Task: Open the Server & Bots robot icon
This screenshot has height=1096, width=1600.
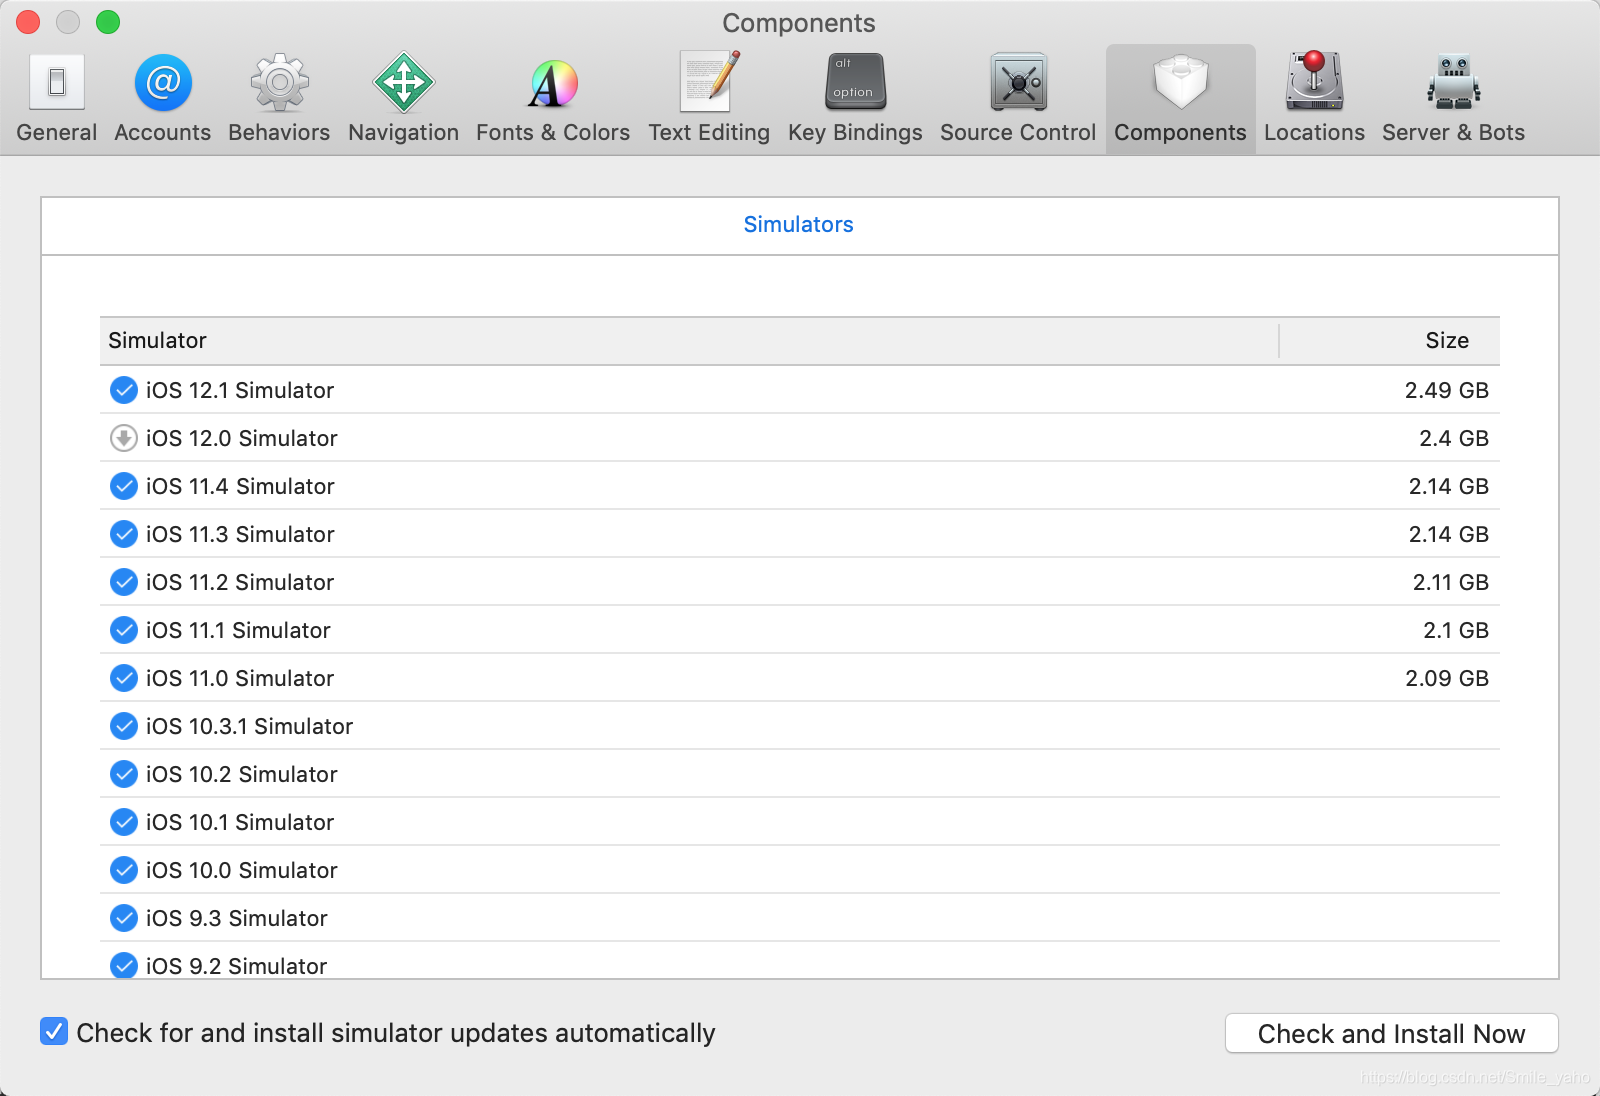Action: click(x=1453, y=82)
